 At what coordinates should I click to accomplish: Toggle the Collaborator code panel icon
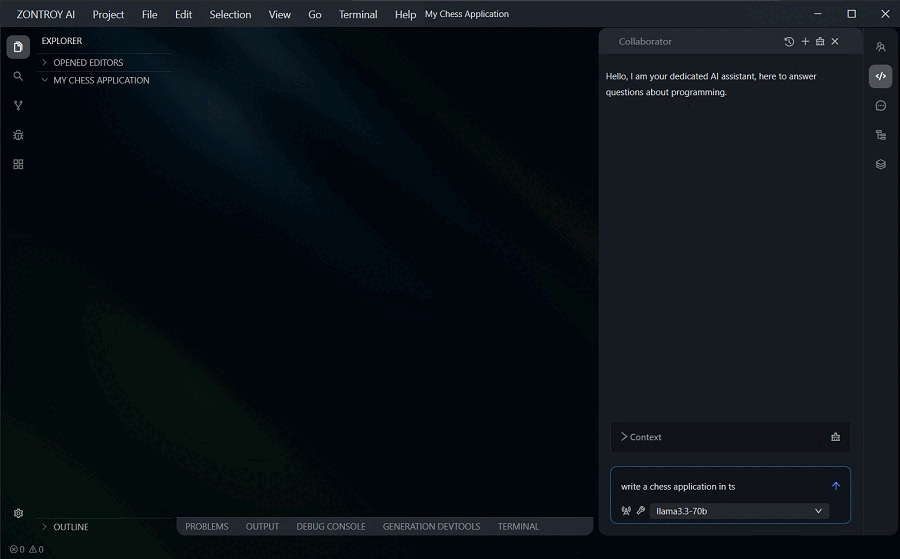click(x=880, y=76)
